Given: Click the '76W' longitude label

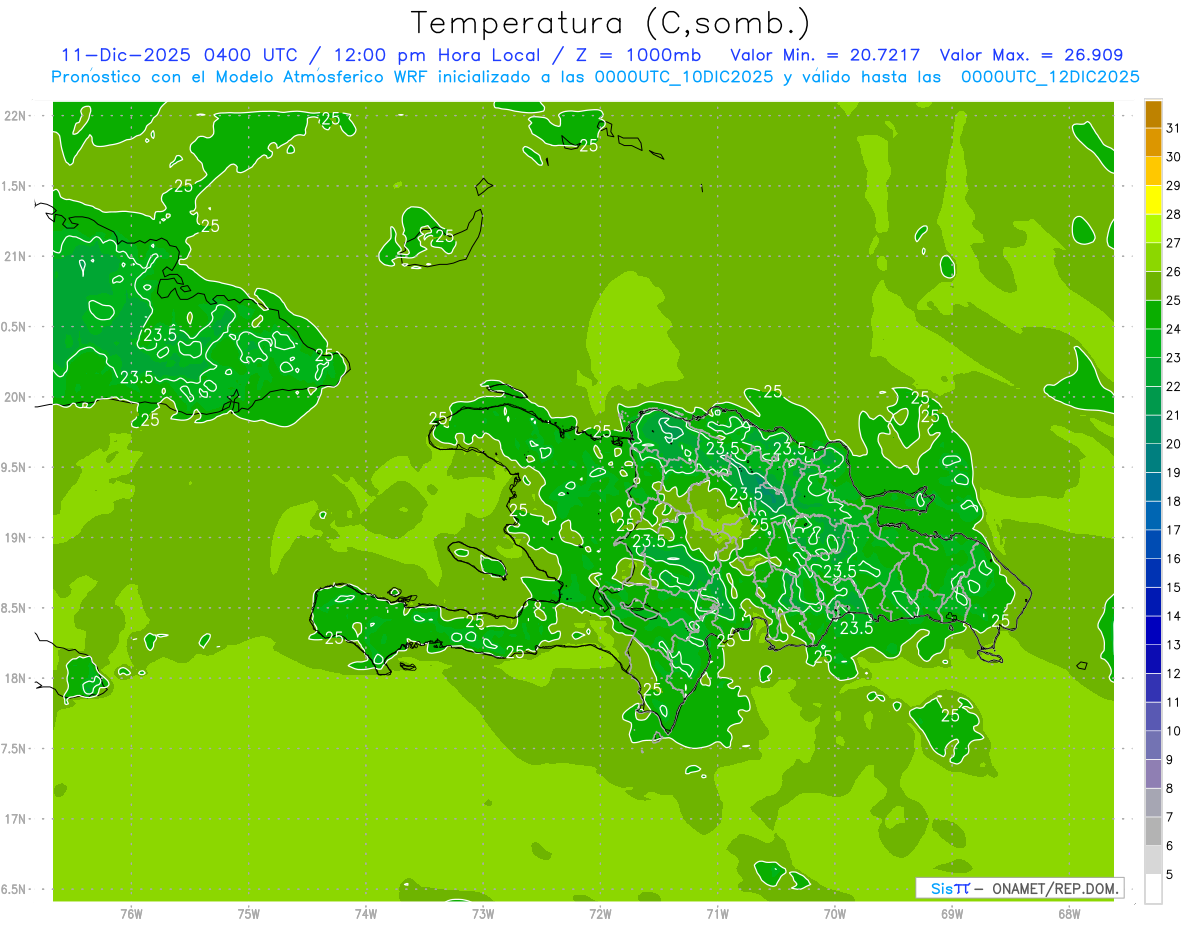Looking at the screenshot, I should click(131, 914).
